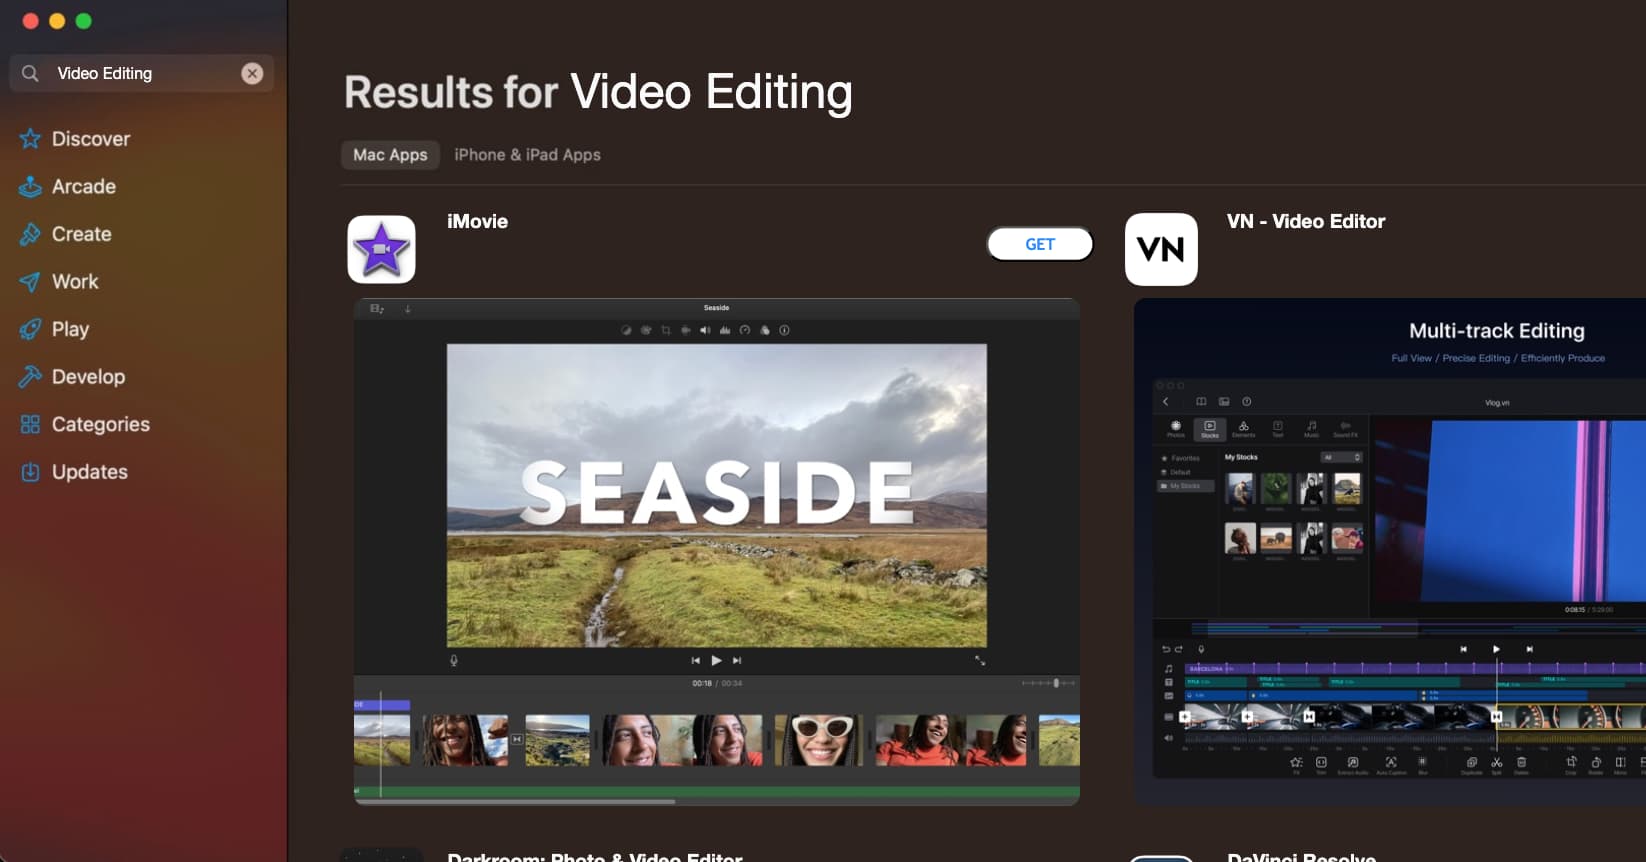This screenshot has width=1646, height=862.
Task: Show the Develop section
Action: (x=73, y=377)
